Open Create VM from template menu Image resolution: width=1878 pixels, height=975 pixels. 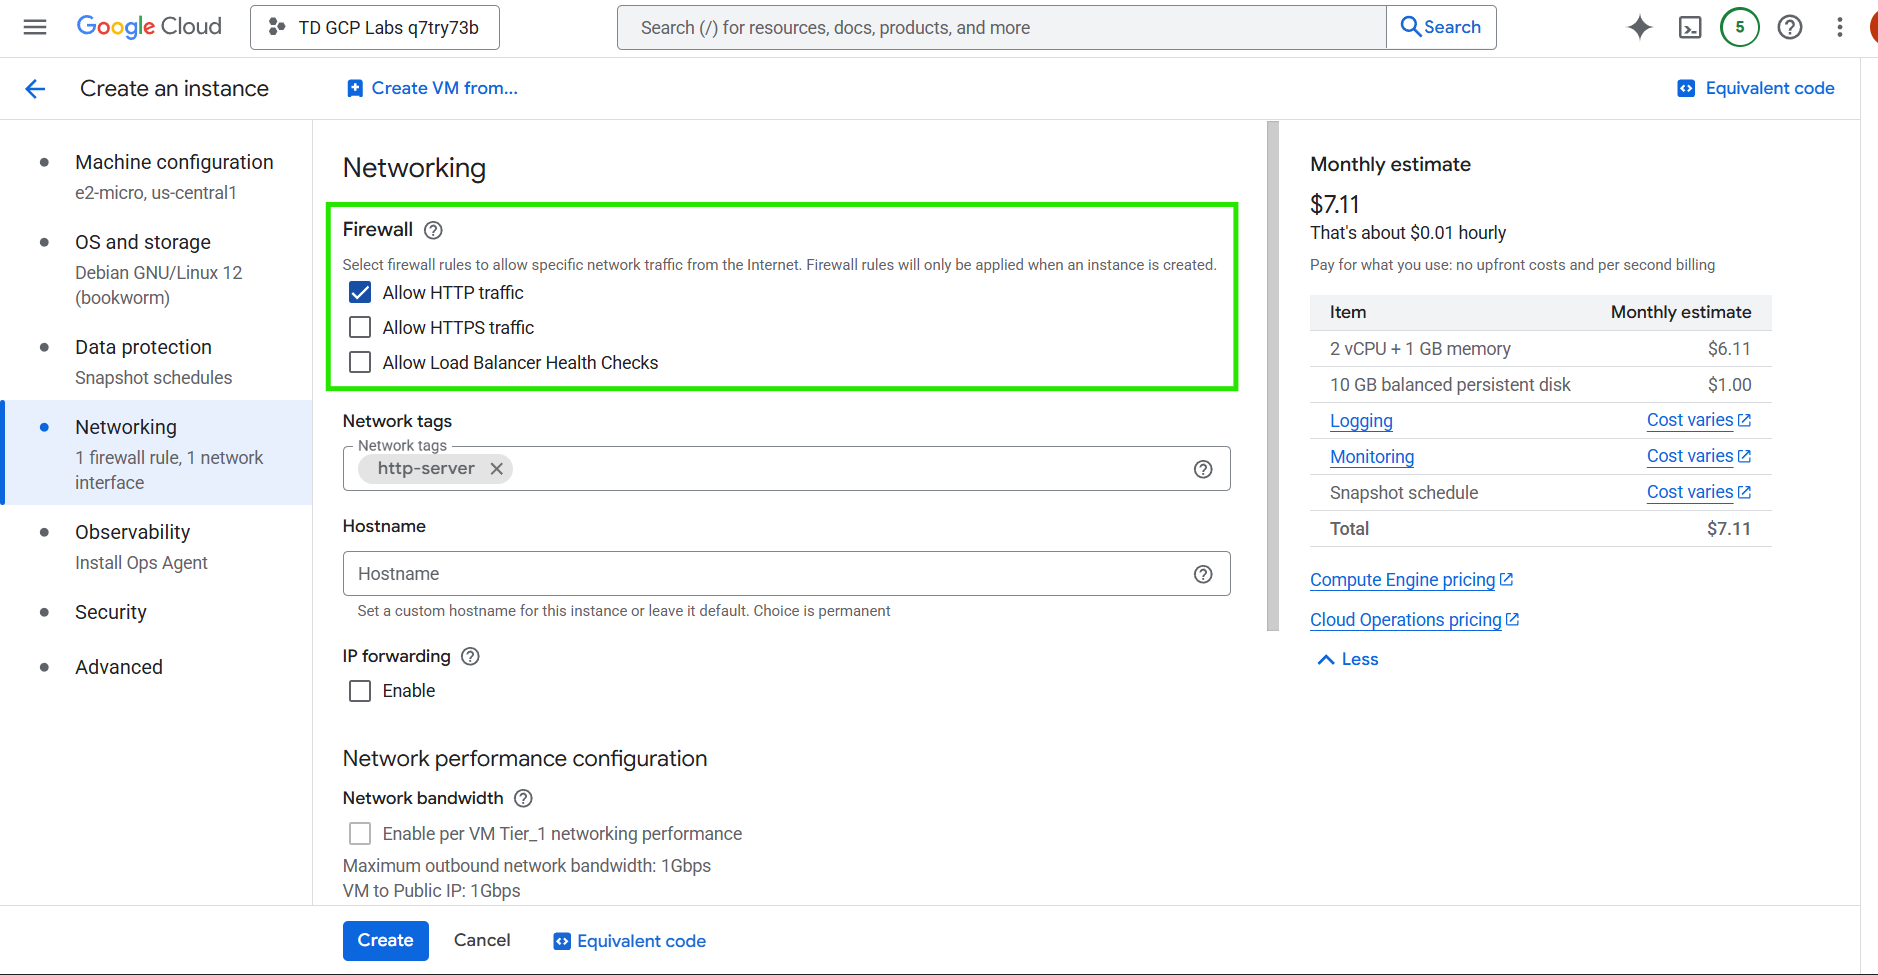click(x=432, y=88)
